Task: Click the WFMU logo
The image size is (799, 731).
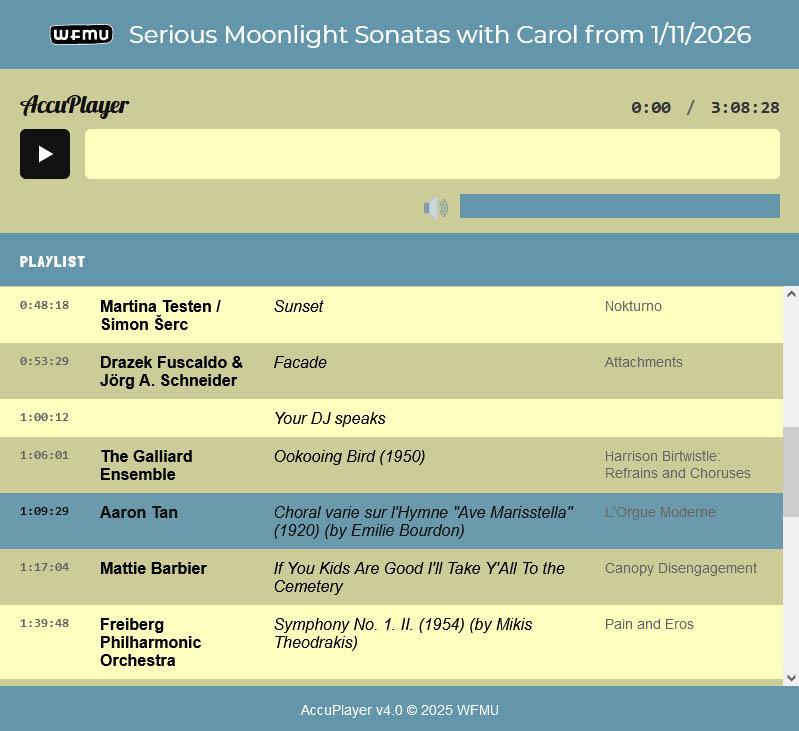Action: pyautogui.click(x=81, y=35)
